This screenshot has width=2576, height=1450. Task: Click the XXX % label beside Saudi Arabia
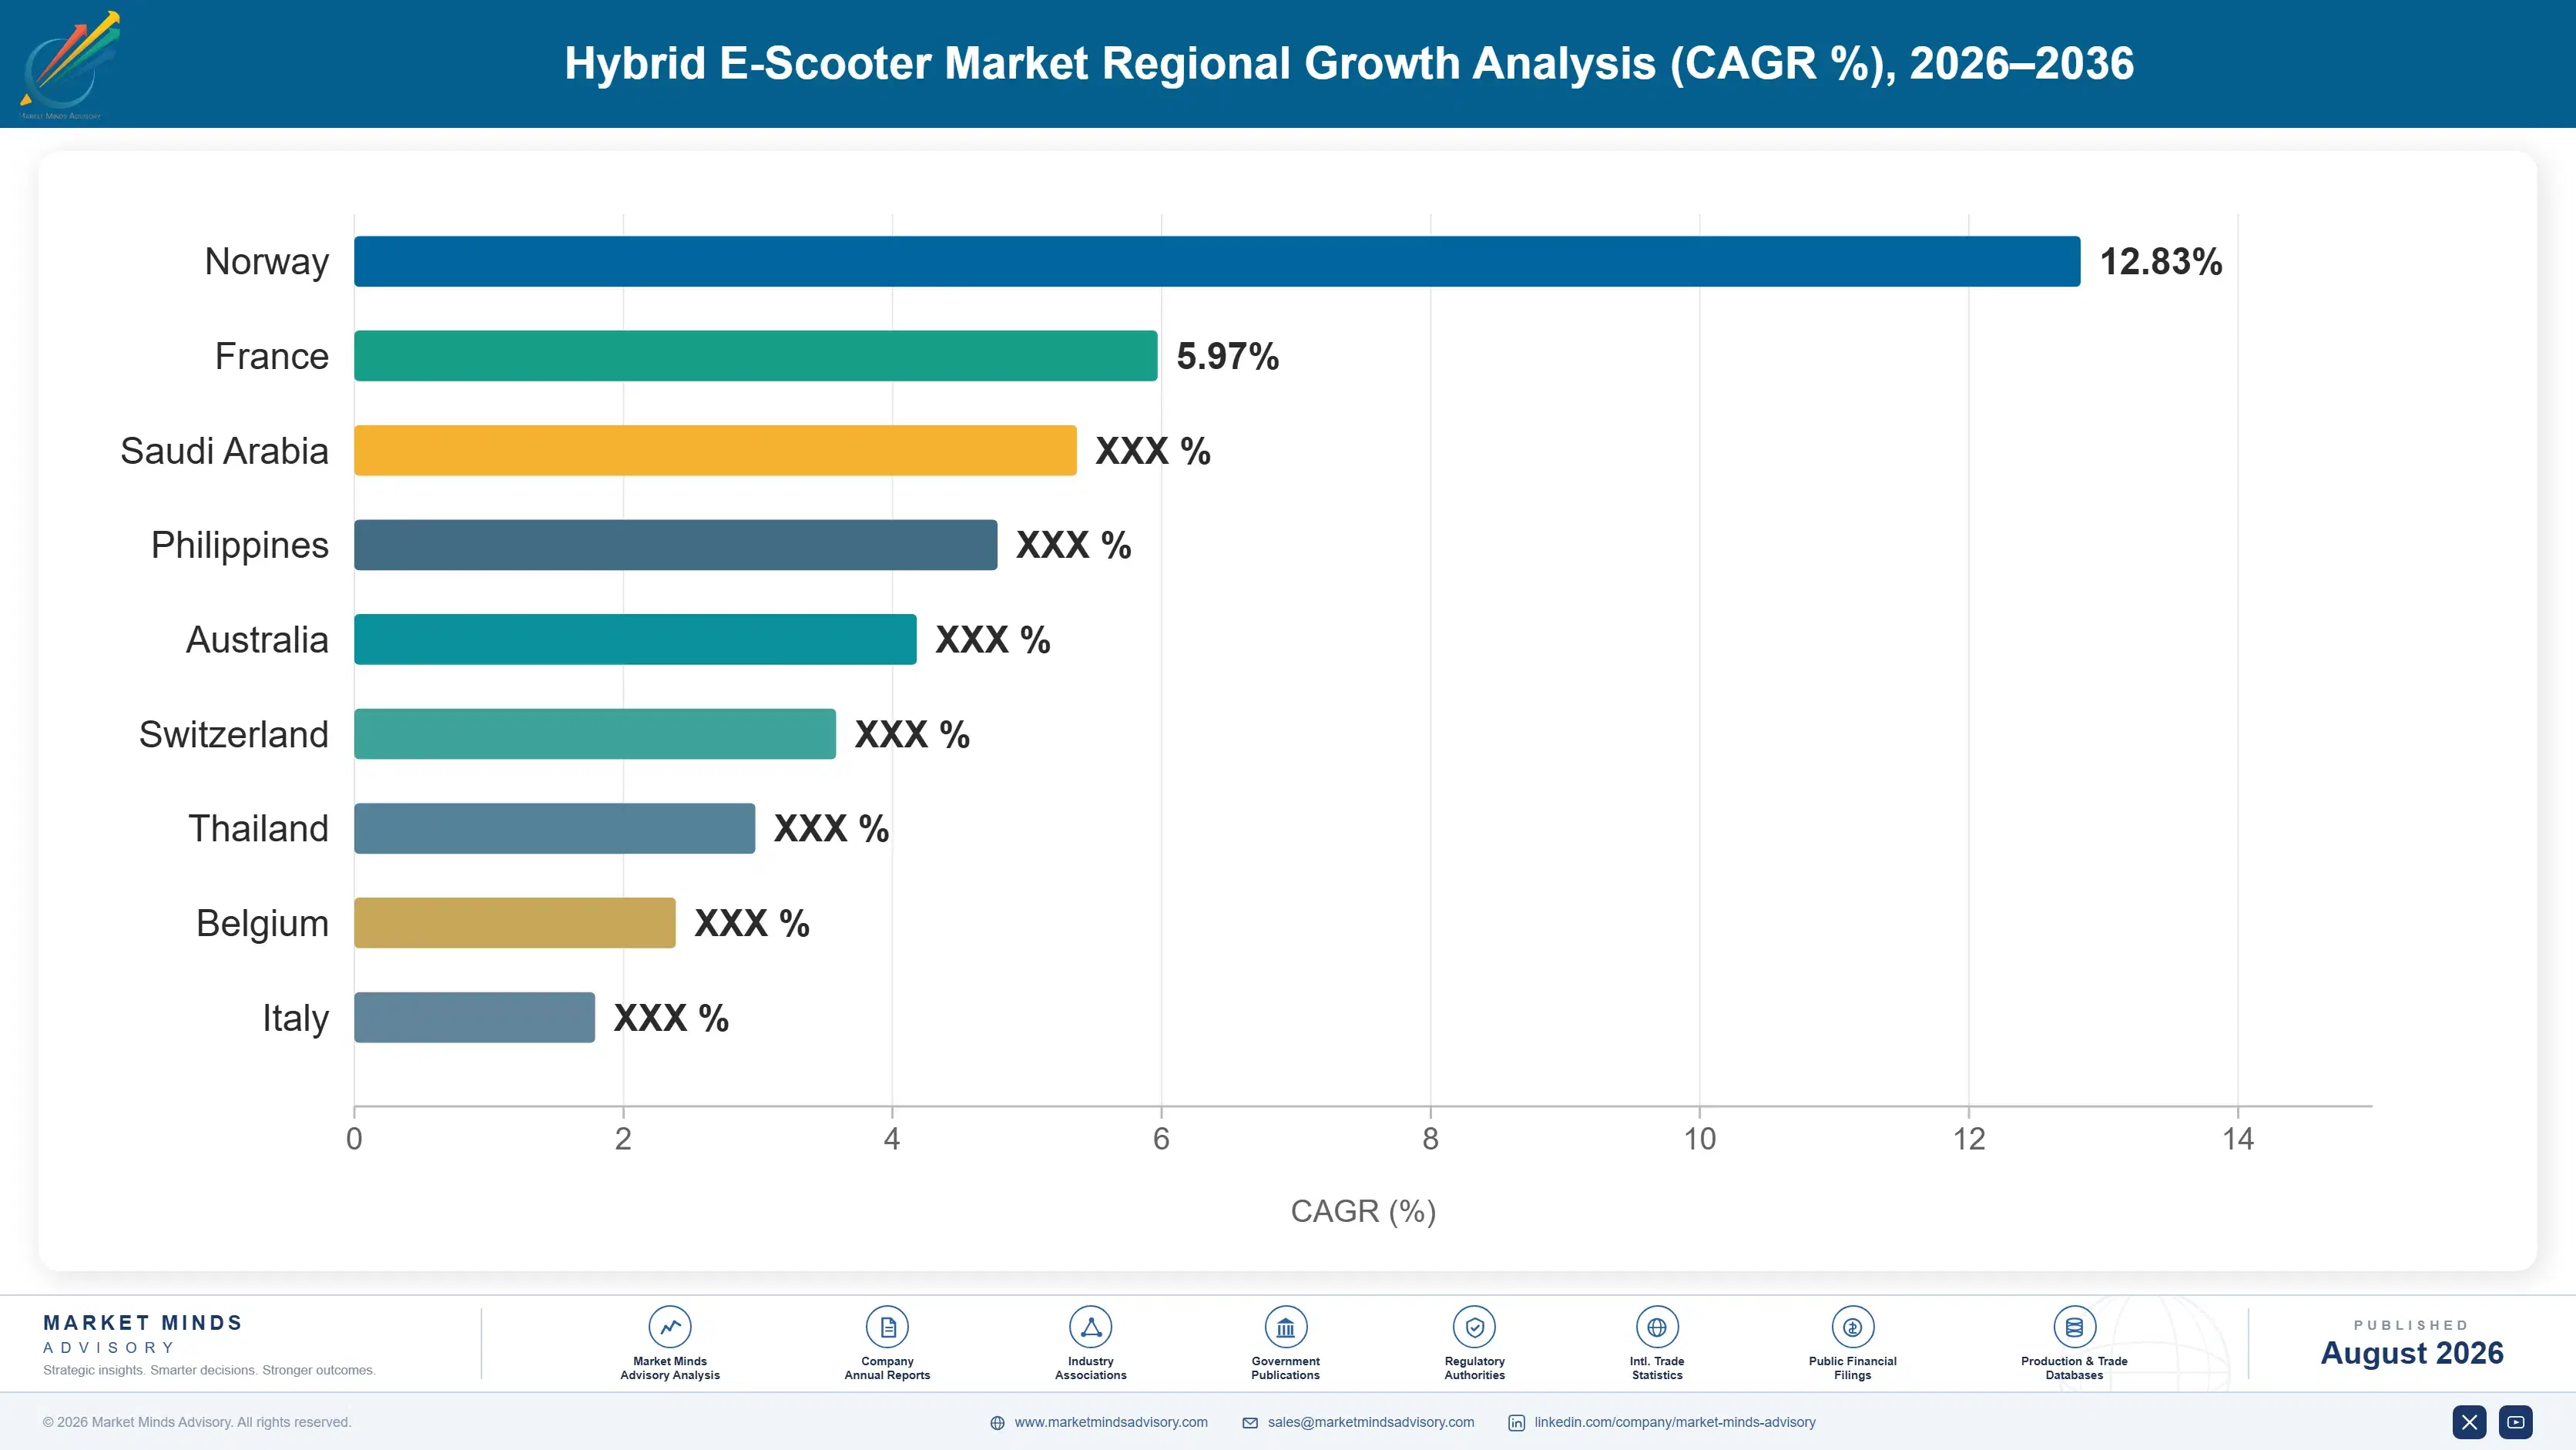click(1153, 451)
